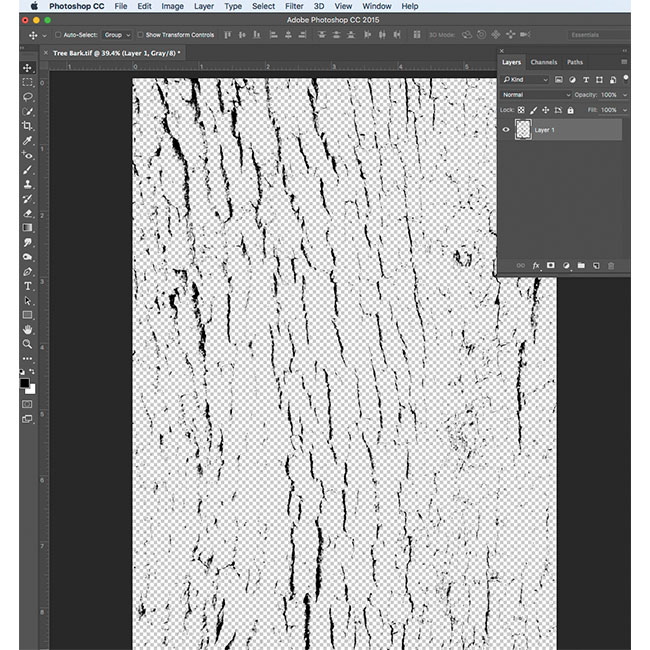The width and height of the screenshot is (650, 650).
Task: Click the background color swatch
Action: pos(32,390)
